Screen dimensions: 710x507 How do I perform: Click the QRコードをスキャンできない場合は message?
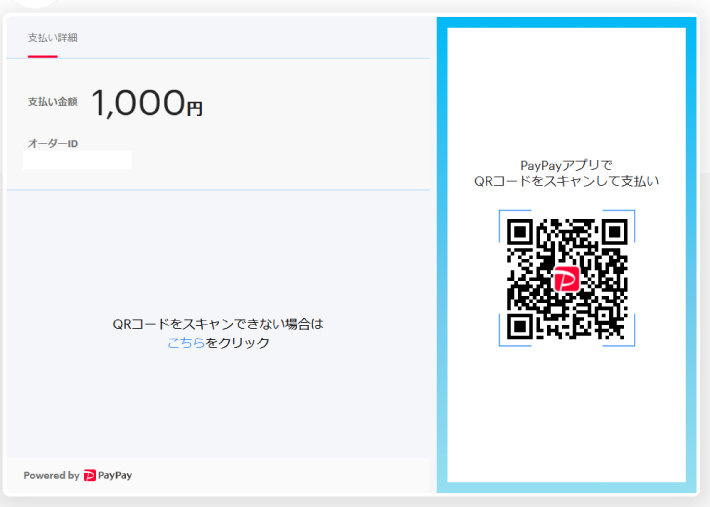click(x=218, y=324)
